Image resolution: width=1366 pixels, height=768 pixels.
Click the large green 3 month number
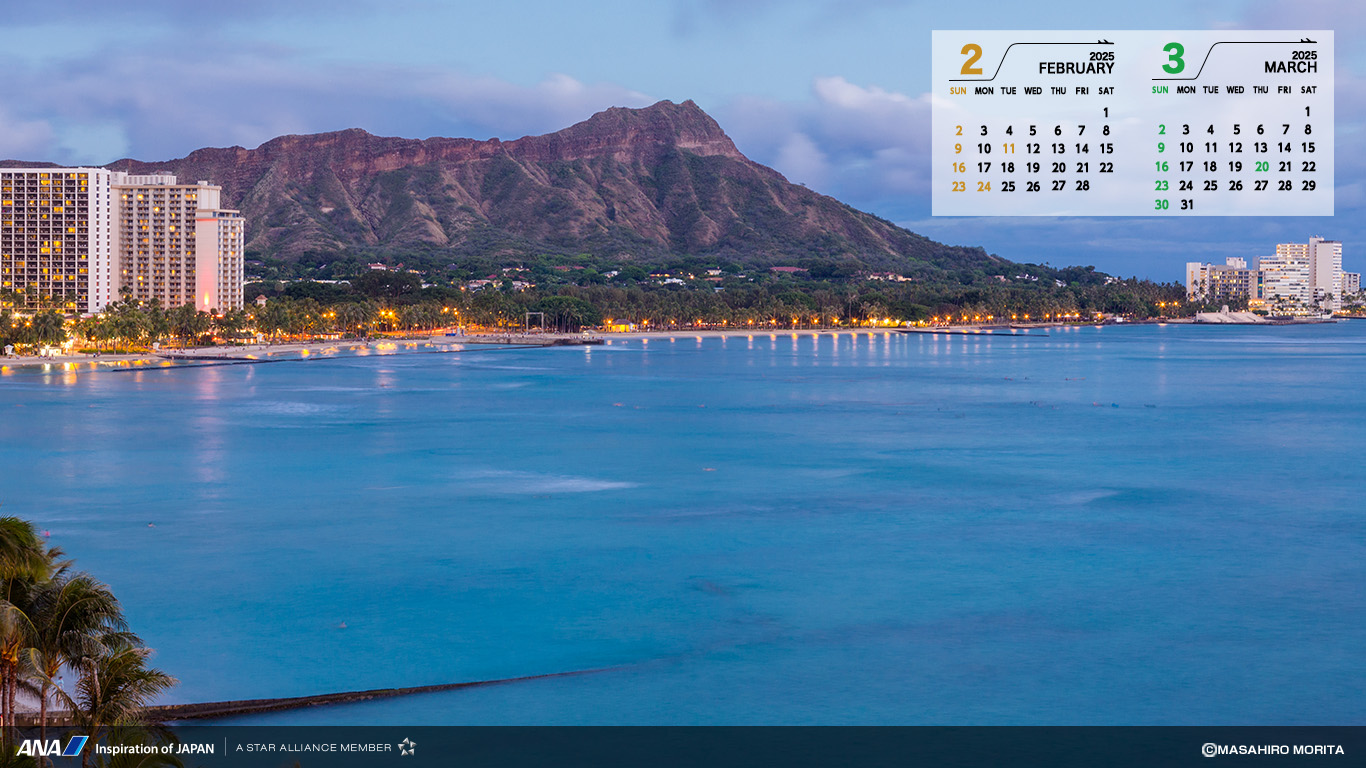[1173, 60]
